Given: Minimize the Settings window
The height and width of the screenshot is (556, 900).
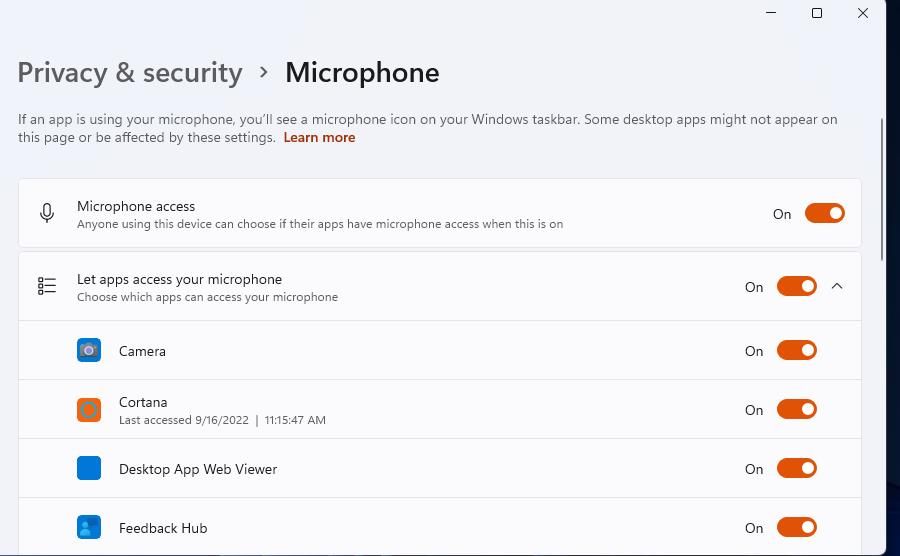Looking at the screenshot, I should click(x=771, y=13).
